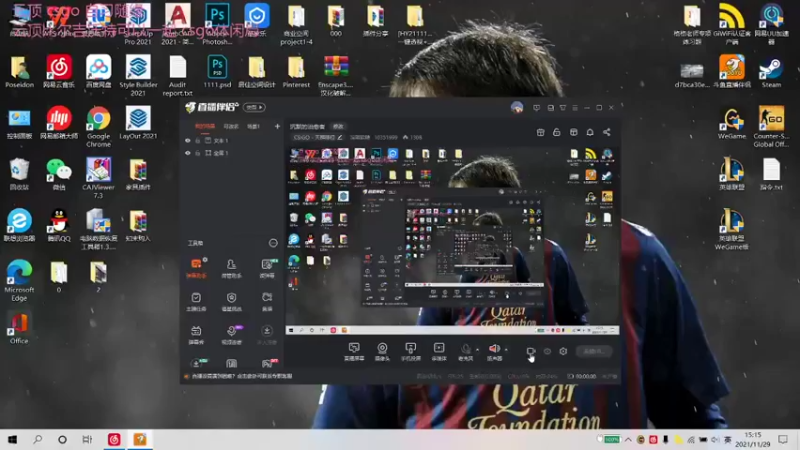The width and height of the screenshot is (800, 450).
Task: Add a camera source in stream companion
Action: (382, 352)
